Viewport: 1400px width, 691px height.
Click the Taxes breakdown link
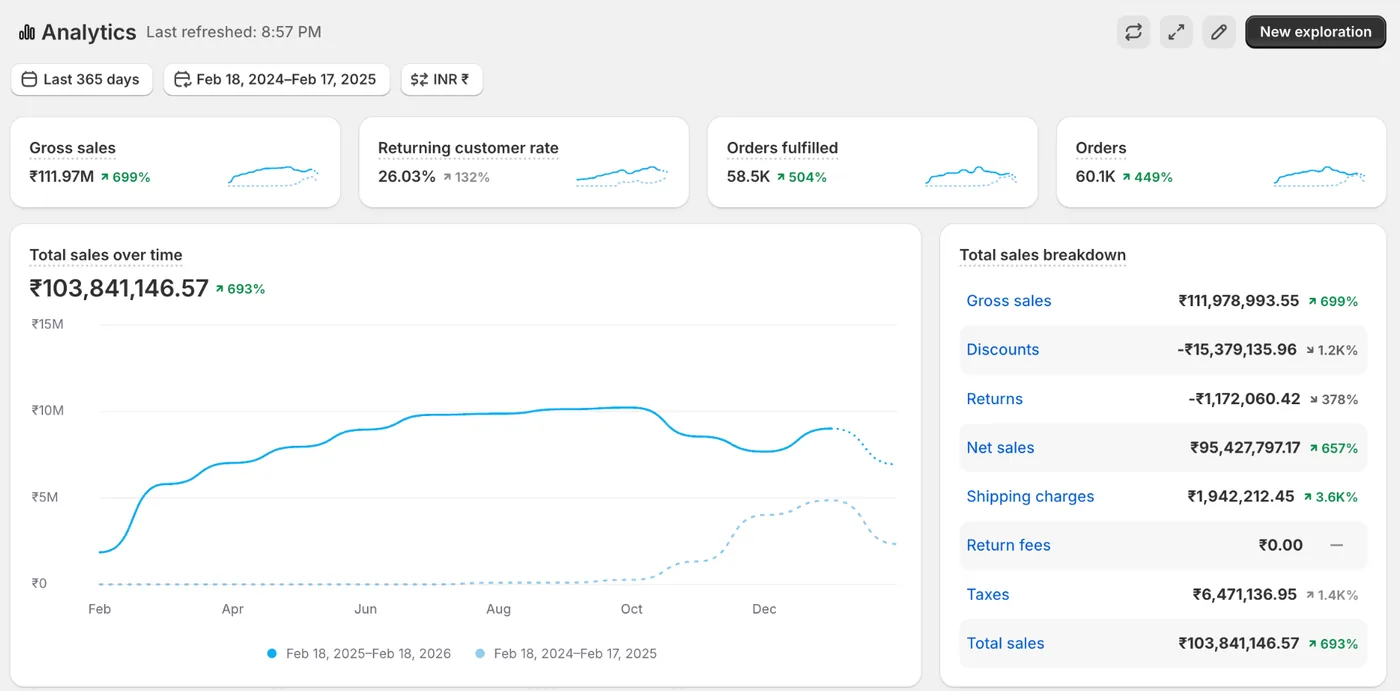(x=988, y=595)
